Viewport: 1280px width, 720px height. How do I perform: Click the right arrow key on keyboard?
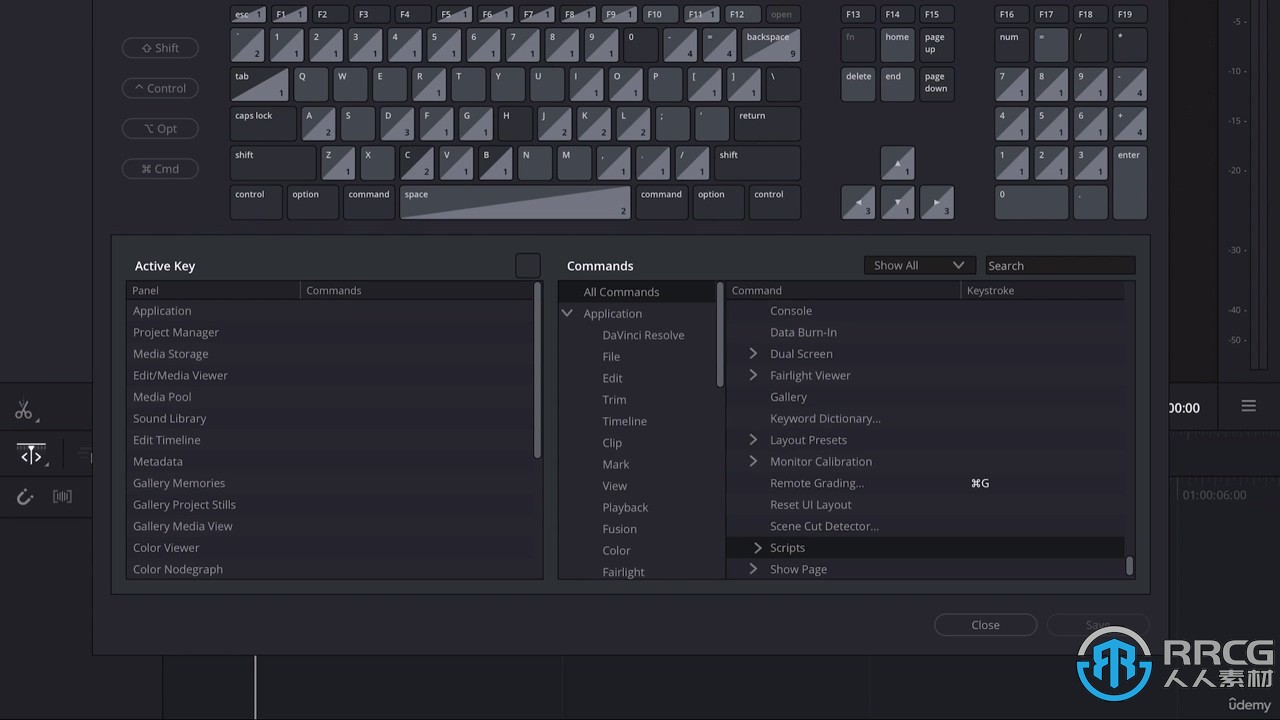click(937, 202)
